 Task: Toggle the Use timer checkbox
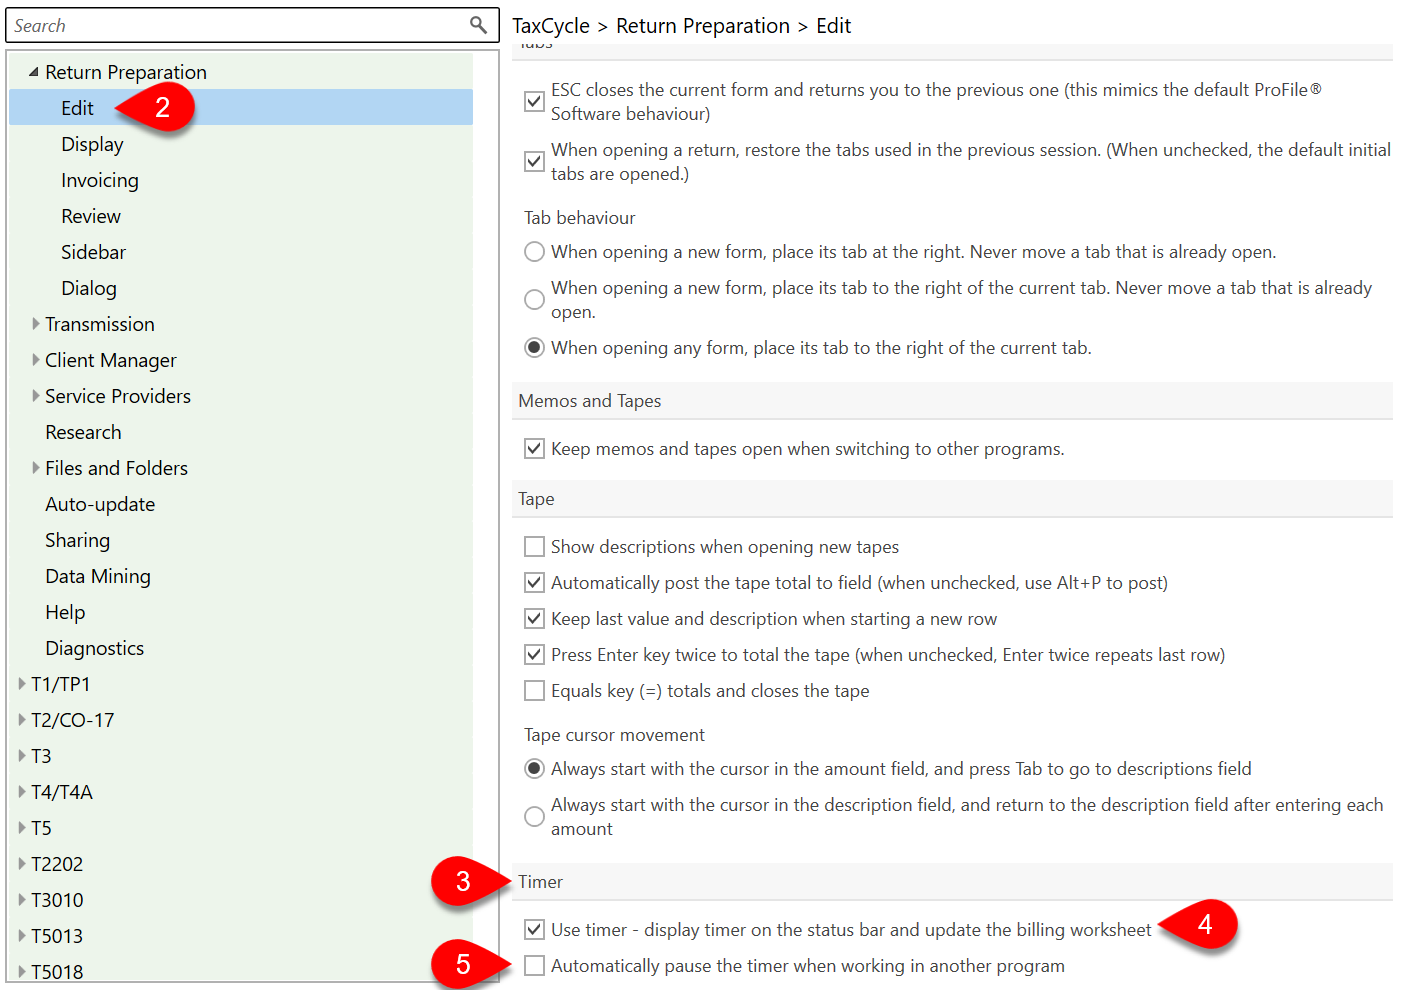(x=535, y=930)
